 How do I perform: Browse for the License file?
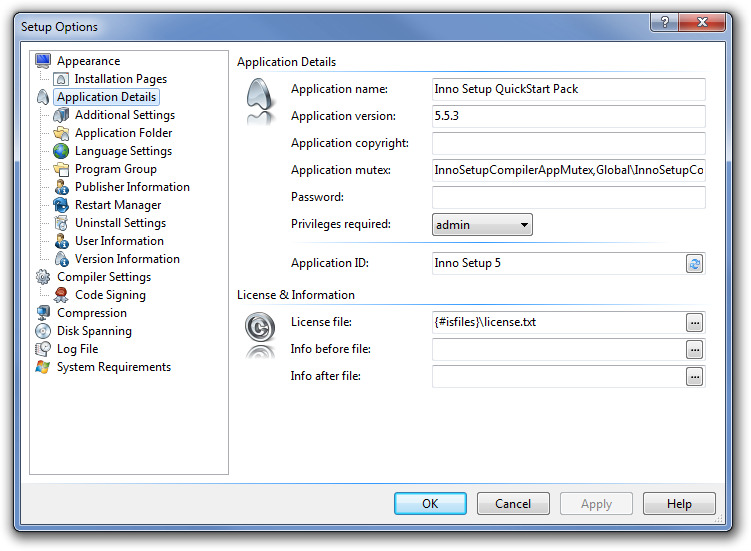click(695, 322)
